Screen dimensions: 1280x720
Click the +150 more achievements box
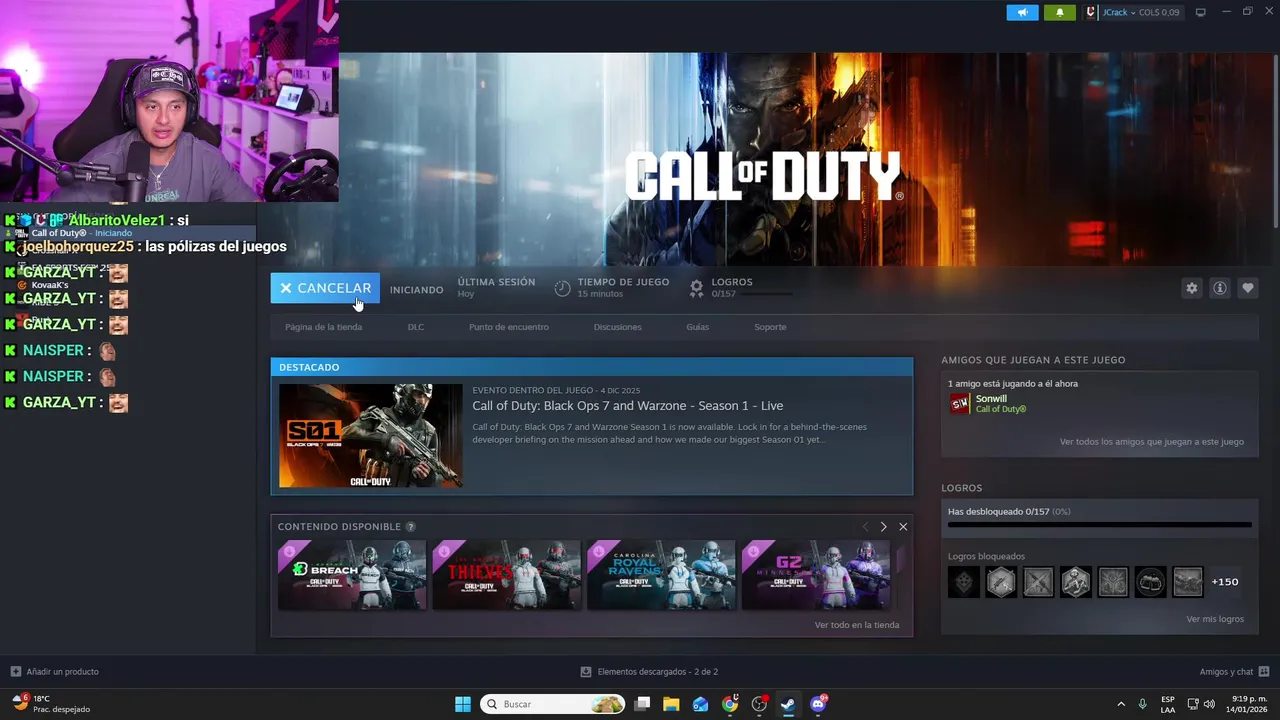(x=1225, y=582)
